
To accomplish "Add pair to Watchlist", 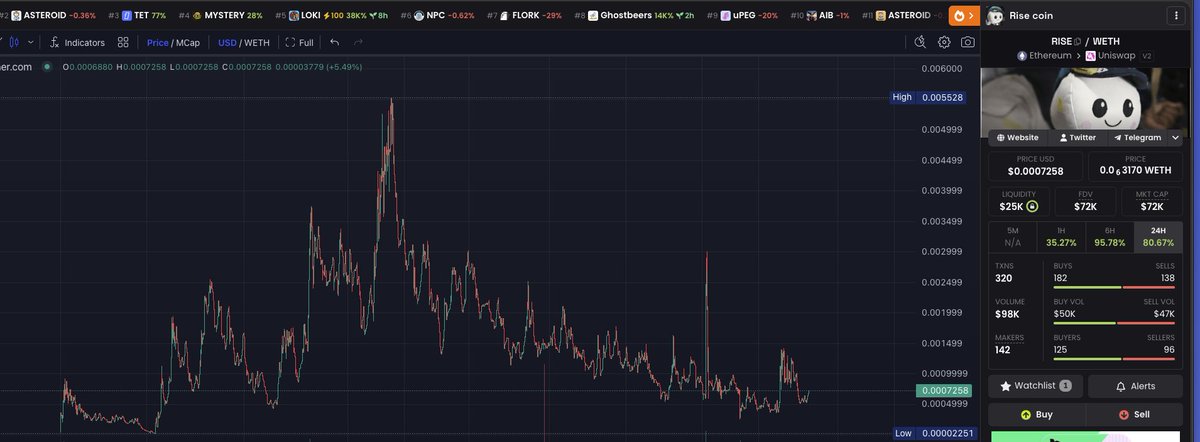I will tap(1035, 386).
